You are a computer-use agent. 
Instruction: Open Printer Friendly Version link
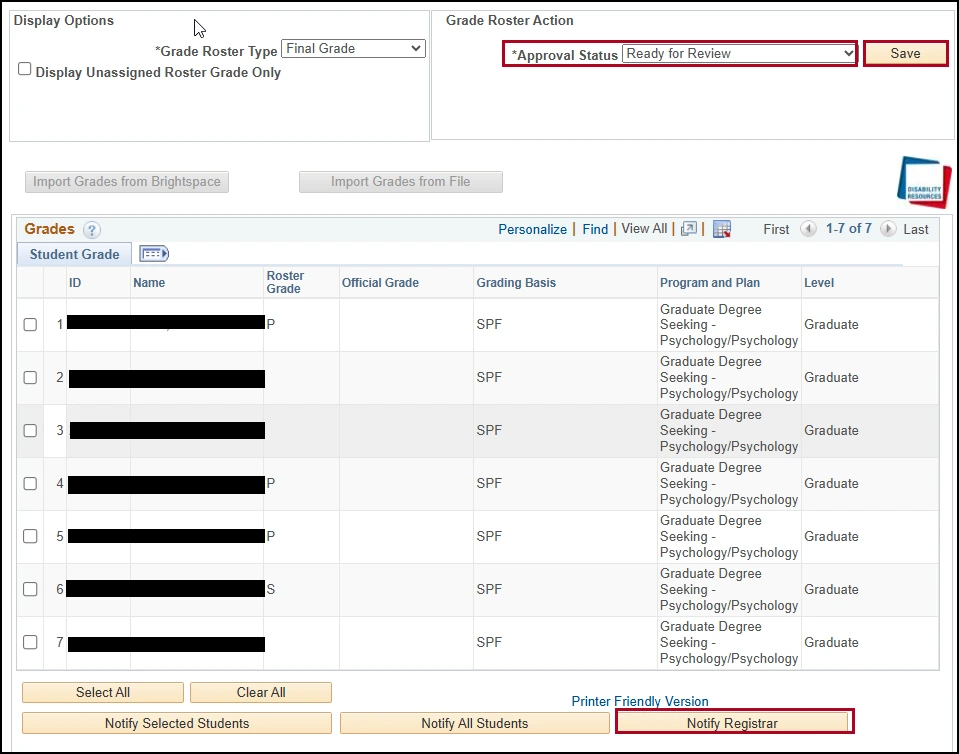click(x=640, y=701)
